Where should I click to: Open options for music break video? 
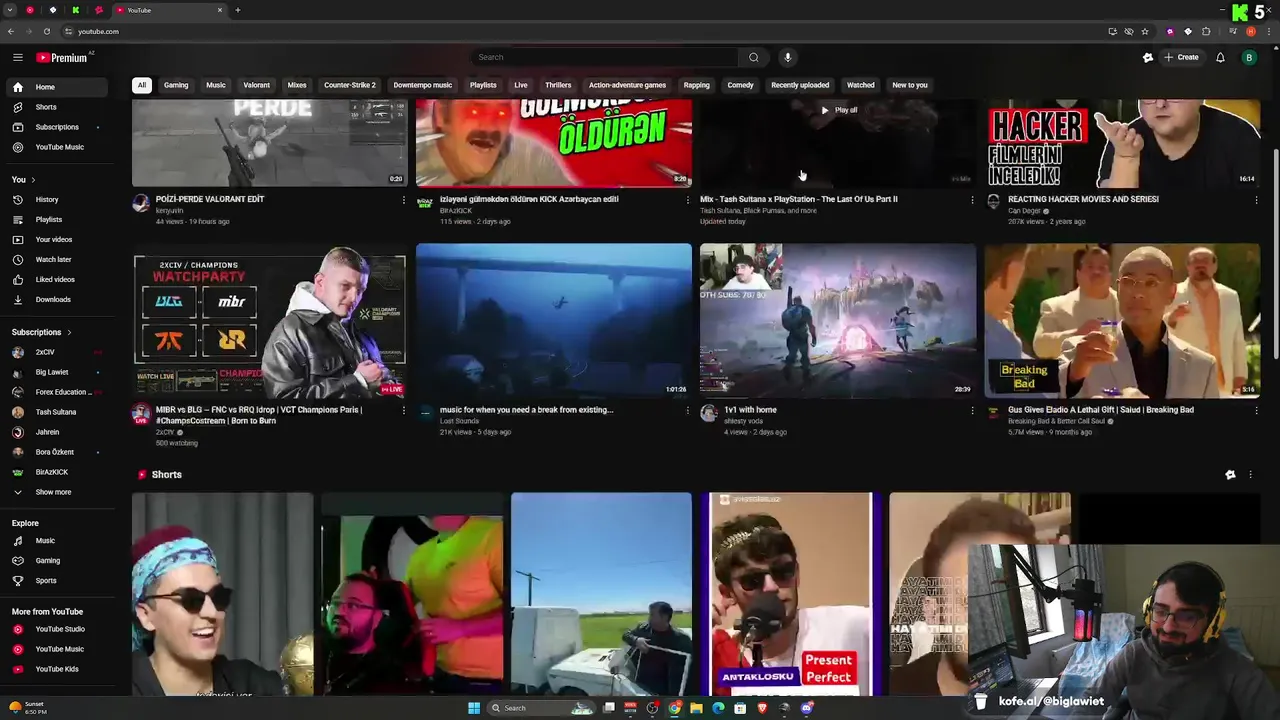688,410
